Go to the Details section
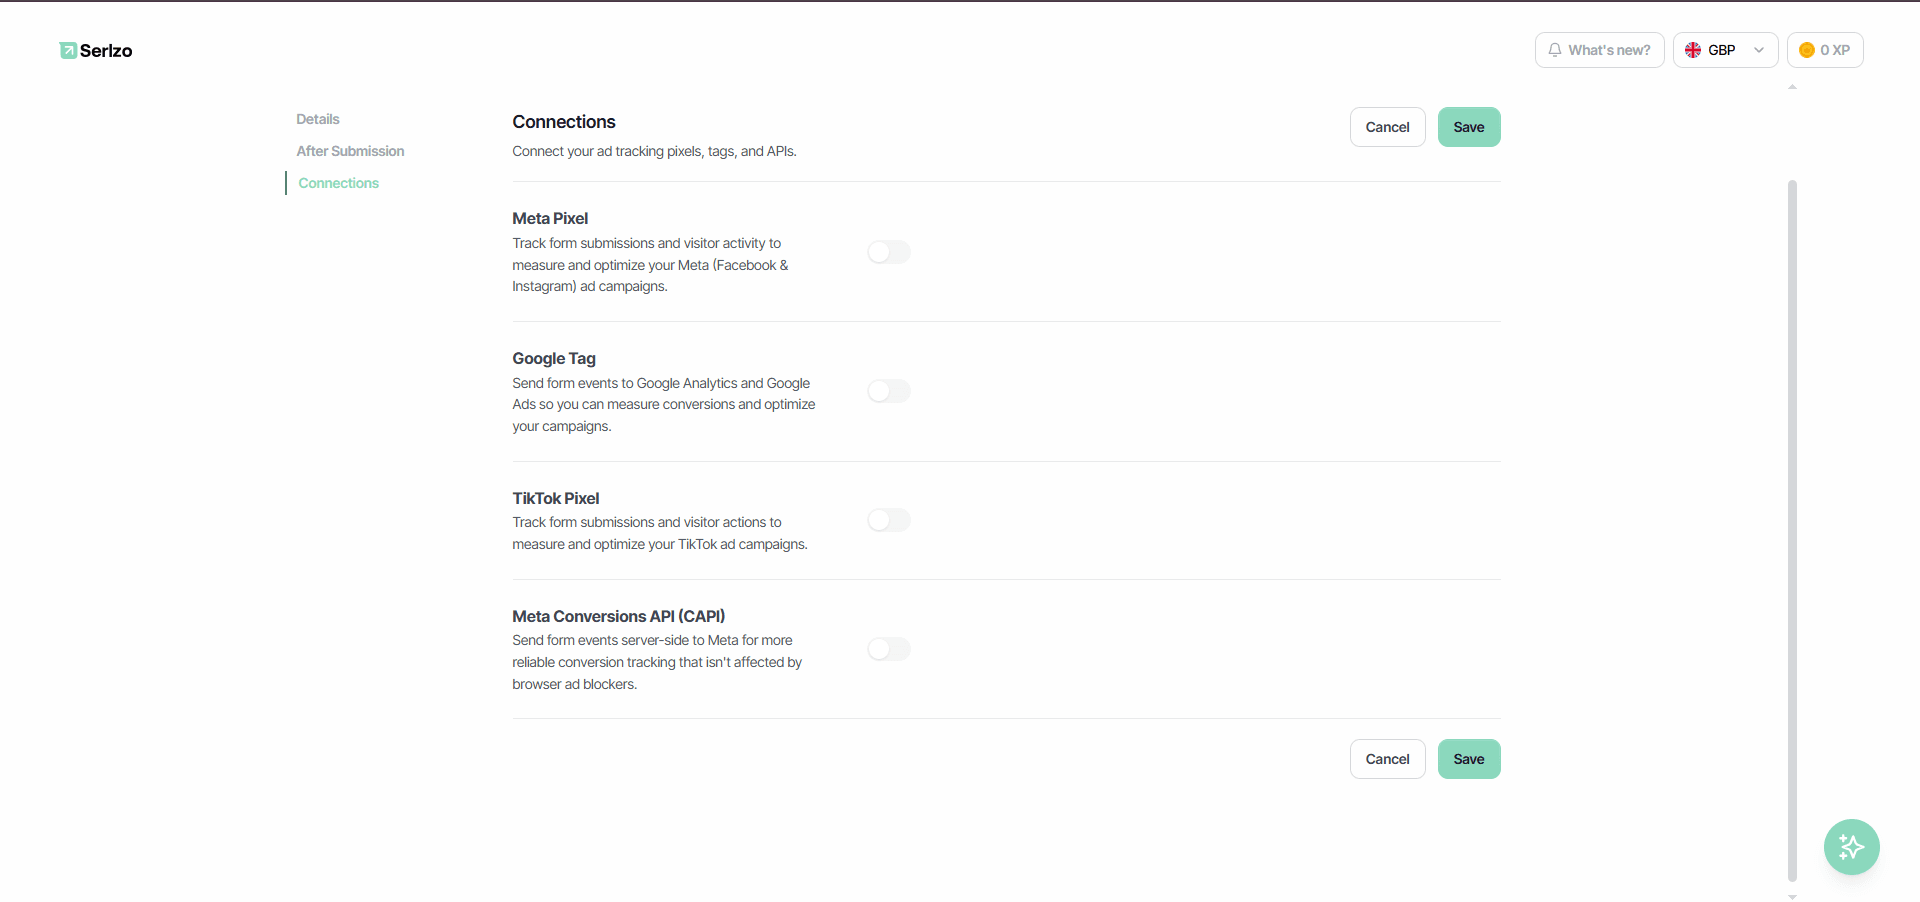 pos(318,119)
